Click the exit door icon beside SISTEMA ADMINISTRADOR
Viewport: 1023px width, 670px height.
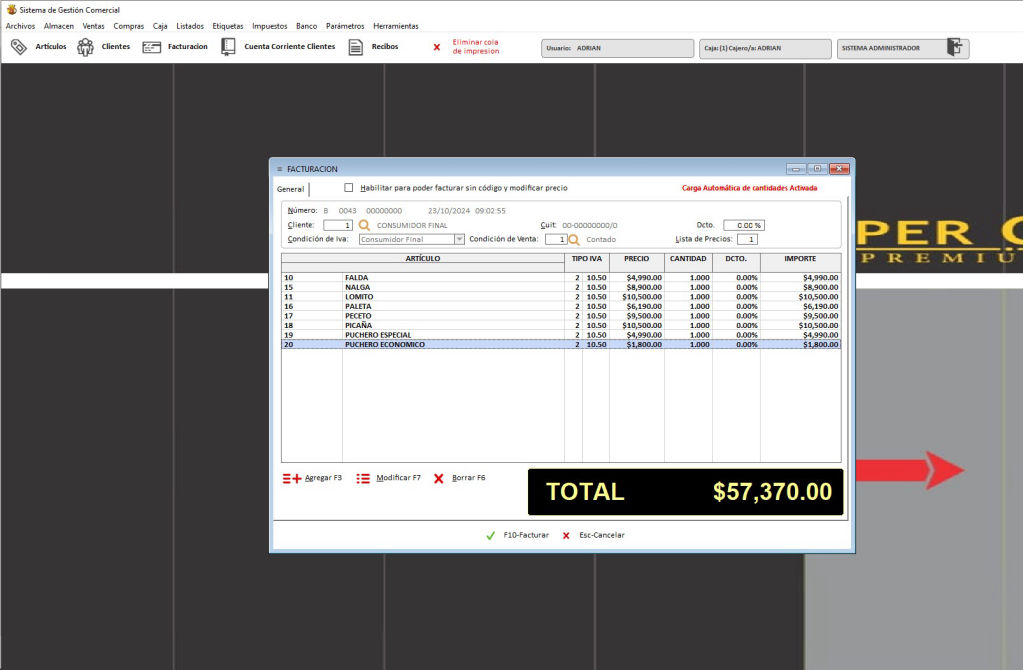pos(954,47)
